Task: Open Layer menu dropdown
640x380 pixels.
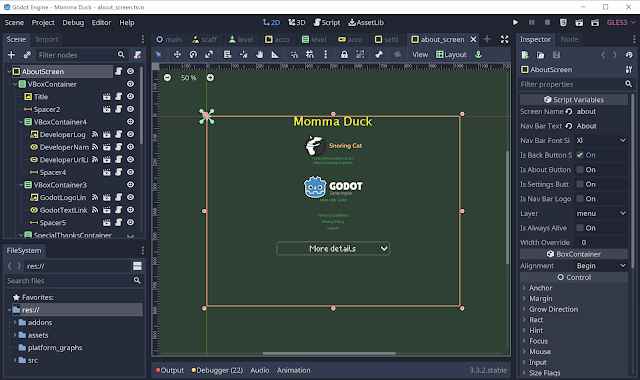Action: [x=601, y=213]
